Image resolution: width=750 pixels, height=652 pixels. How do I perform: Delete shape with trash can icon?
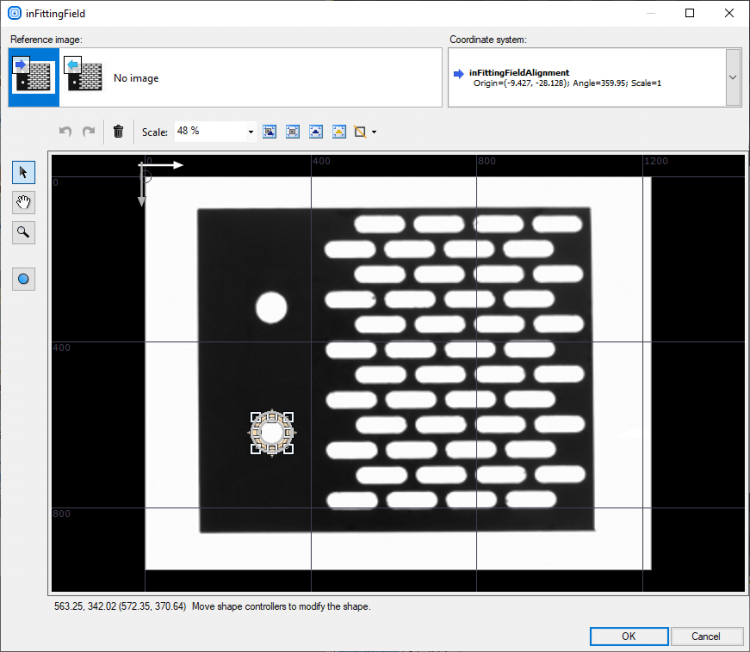pos(118,131)
